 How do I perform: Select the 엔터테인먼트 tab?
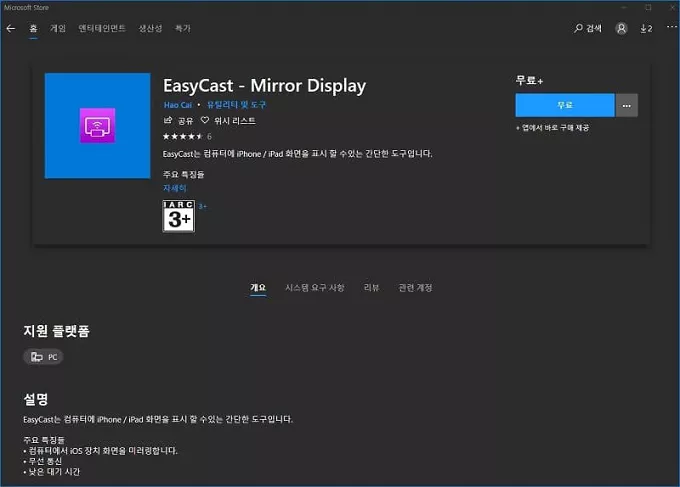click(102, 29)
